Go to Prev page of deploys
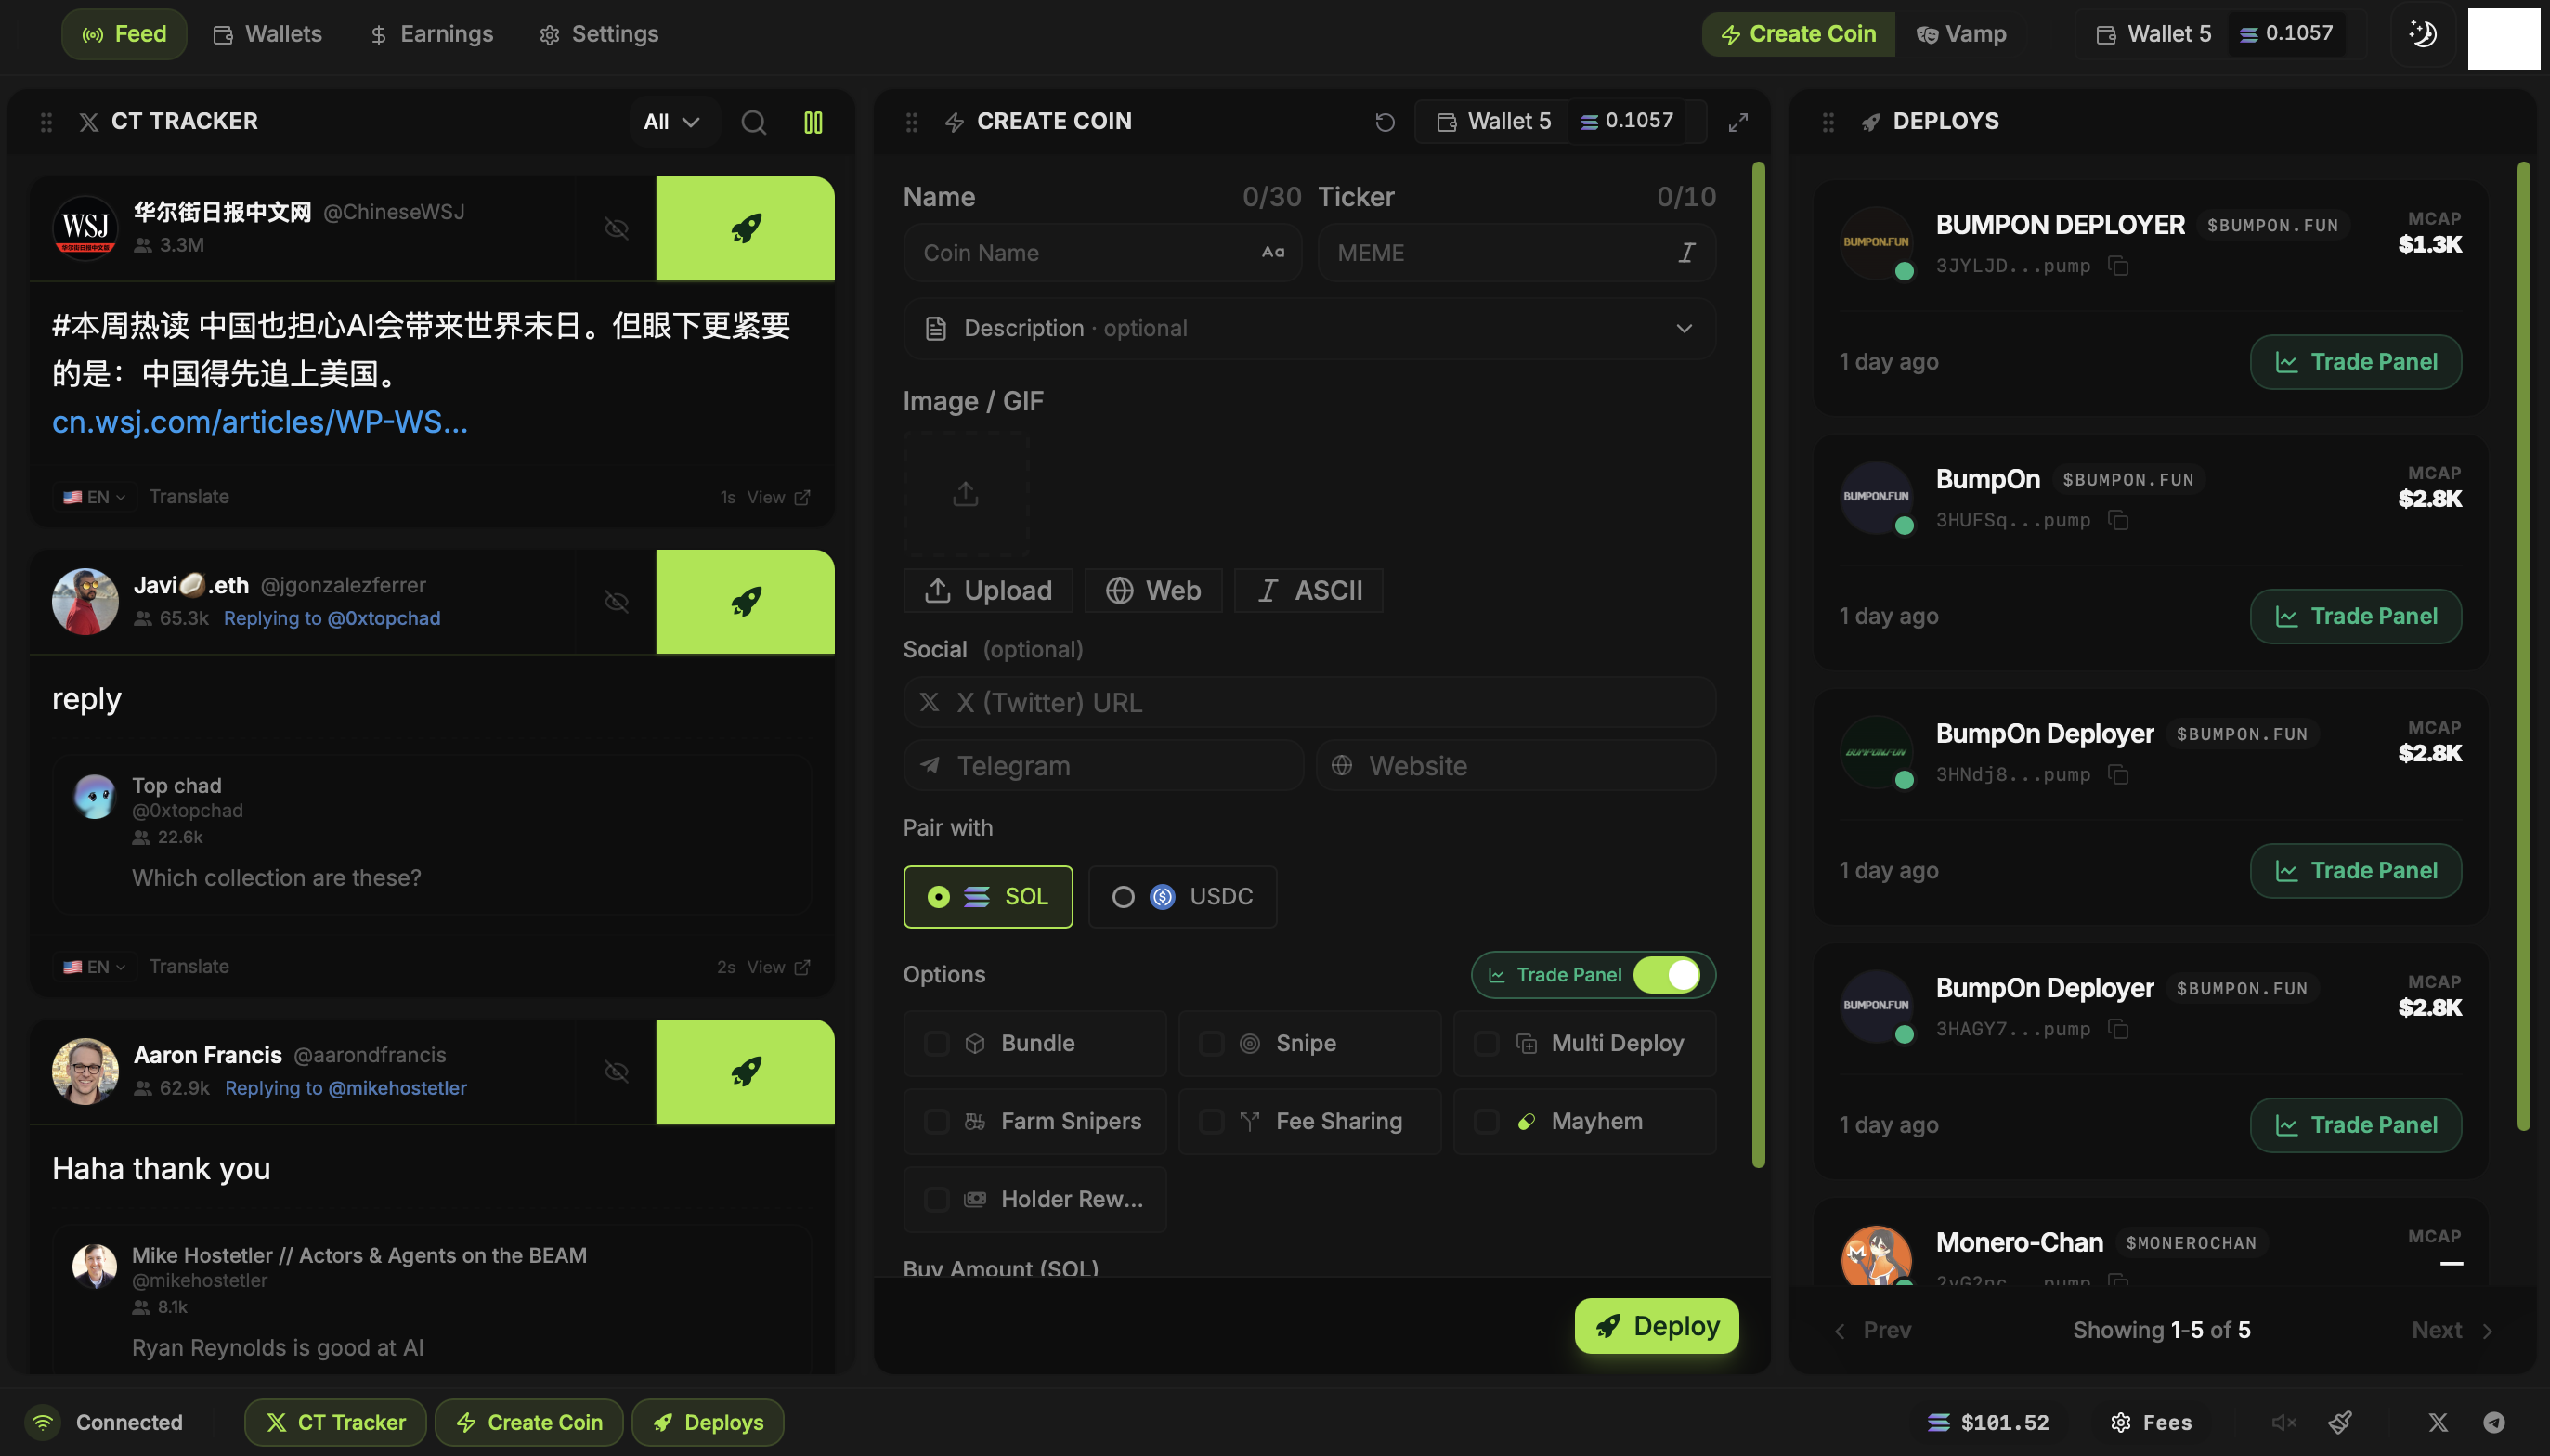Viewport: 2550px width, 1456px height. coord(1872,1330)
